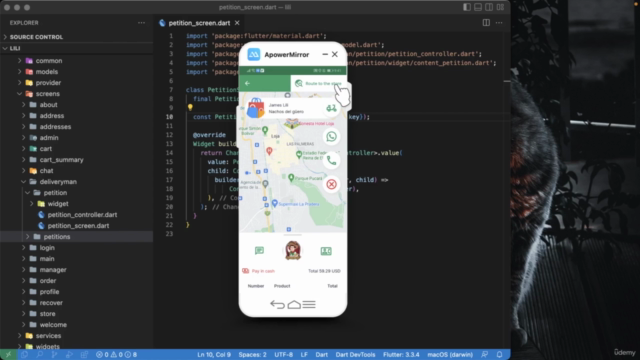Click Flutter: 3.3.4 version entry
This screenshot has width=640, height=360.
tap(401, 355)
